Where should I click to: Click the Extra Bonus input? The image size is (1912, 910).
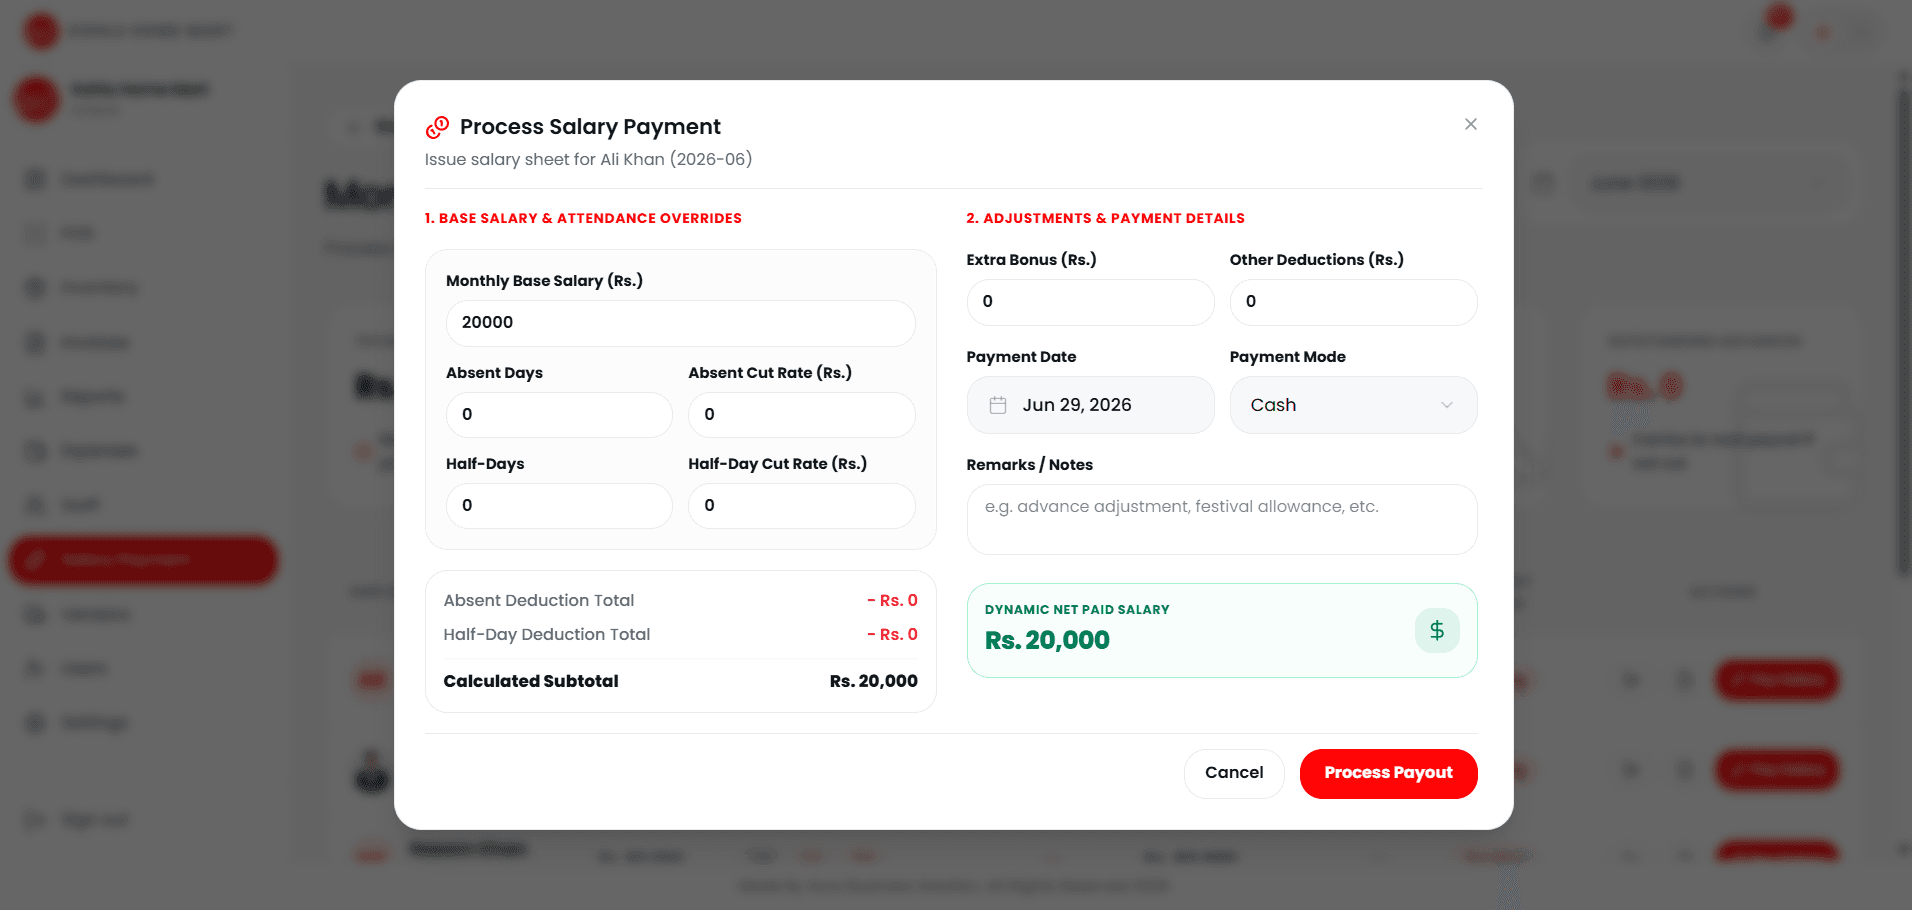click(x=1090, y=302)
